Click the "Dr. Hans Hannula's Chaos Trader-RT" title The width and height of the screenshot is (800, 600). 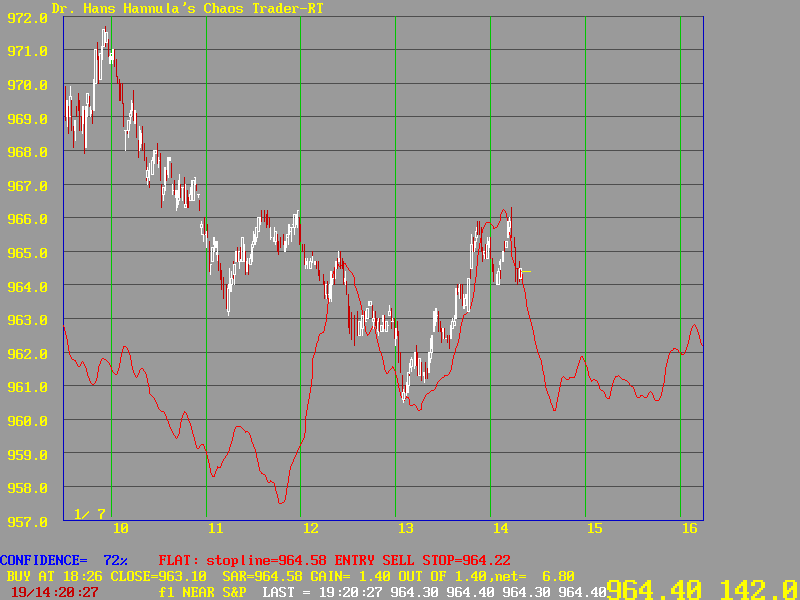click(x=187, y=8)
